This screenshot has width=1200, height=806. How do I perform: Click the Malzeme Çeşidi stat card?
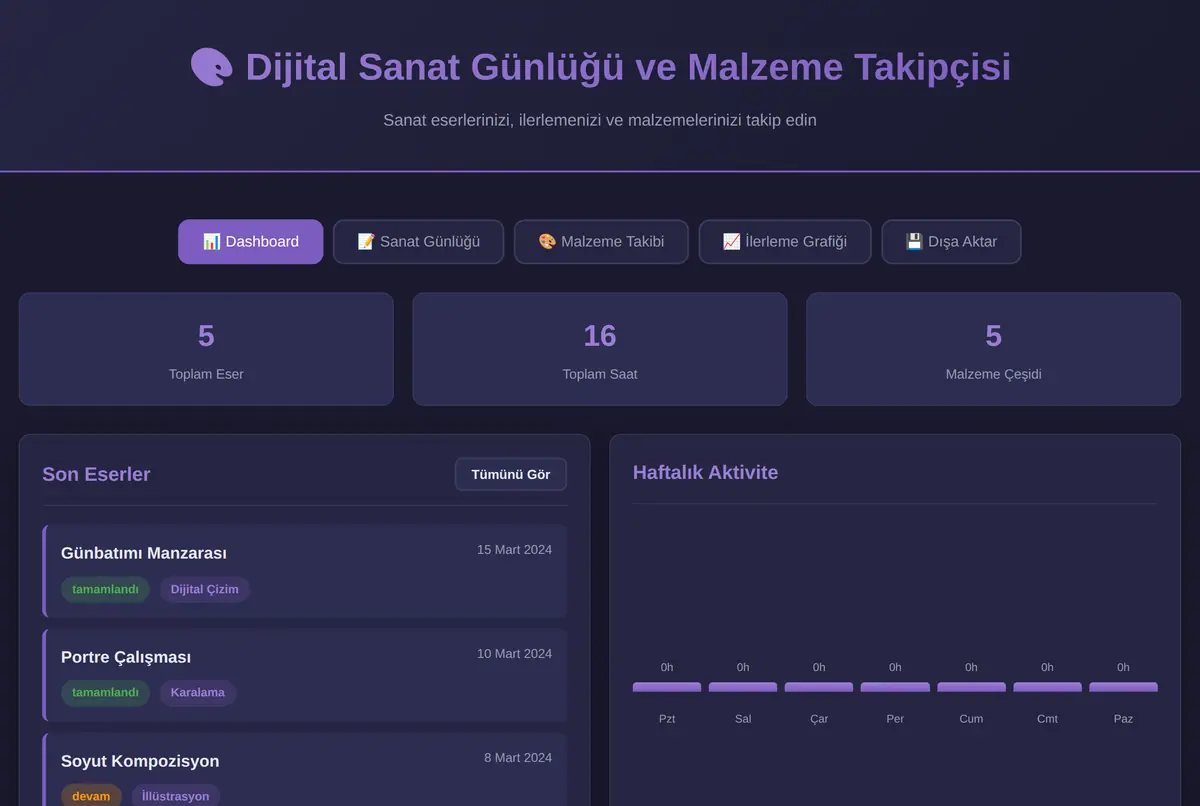coord(993,349)
